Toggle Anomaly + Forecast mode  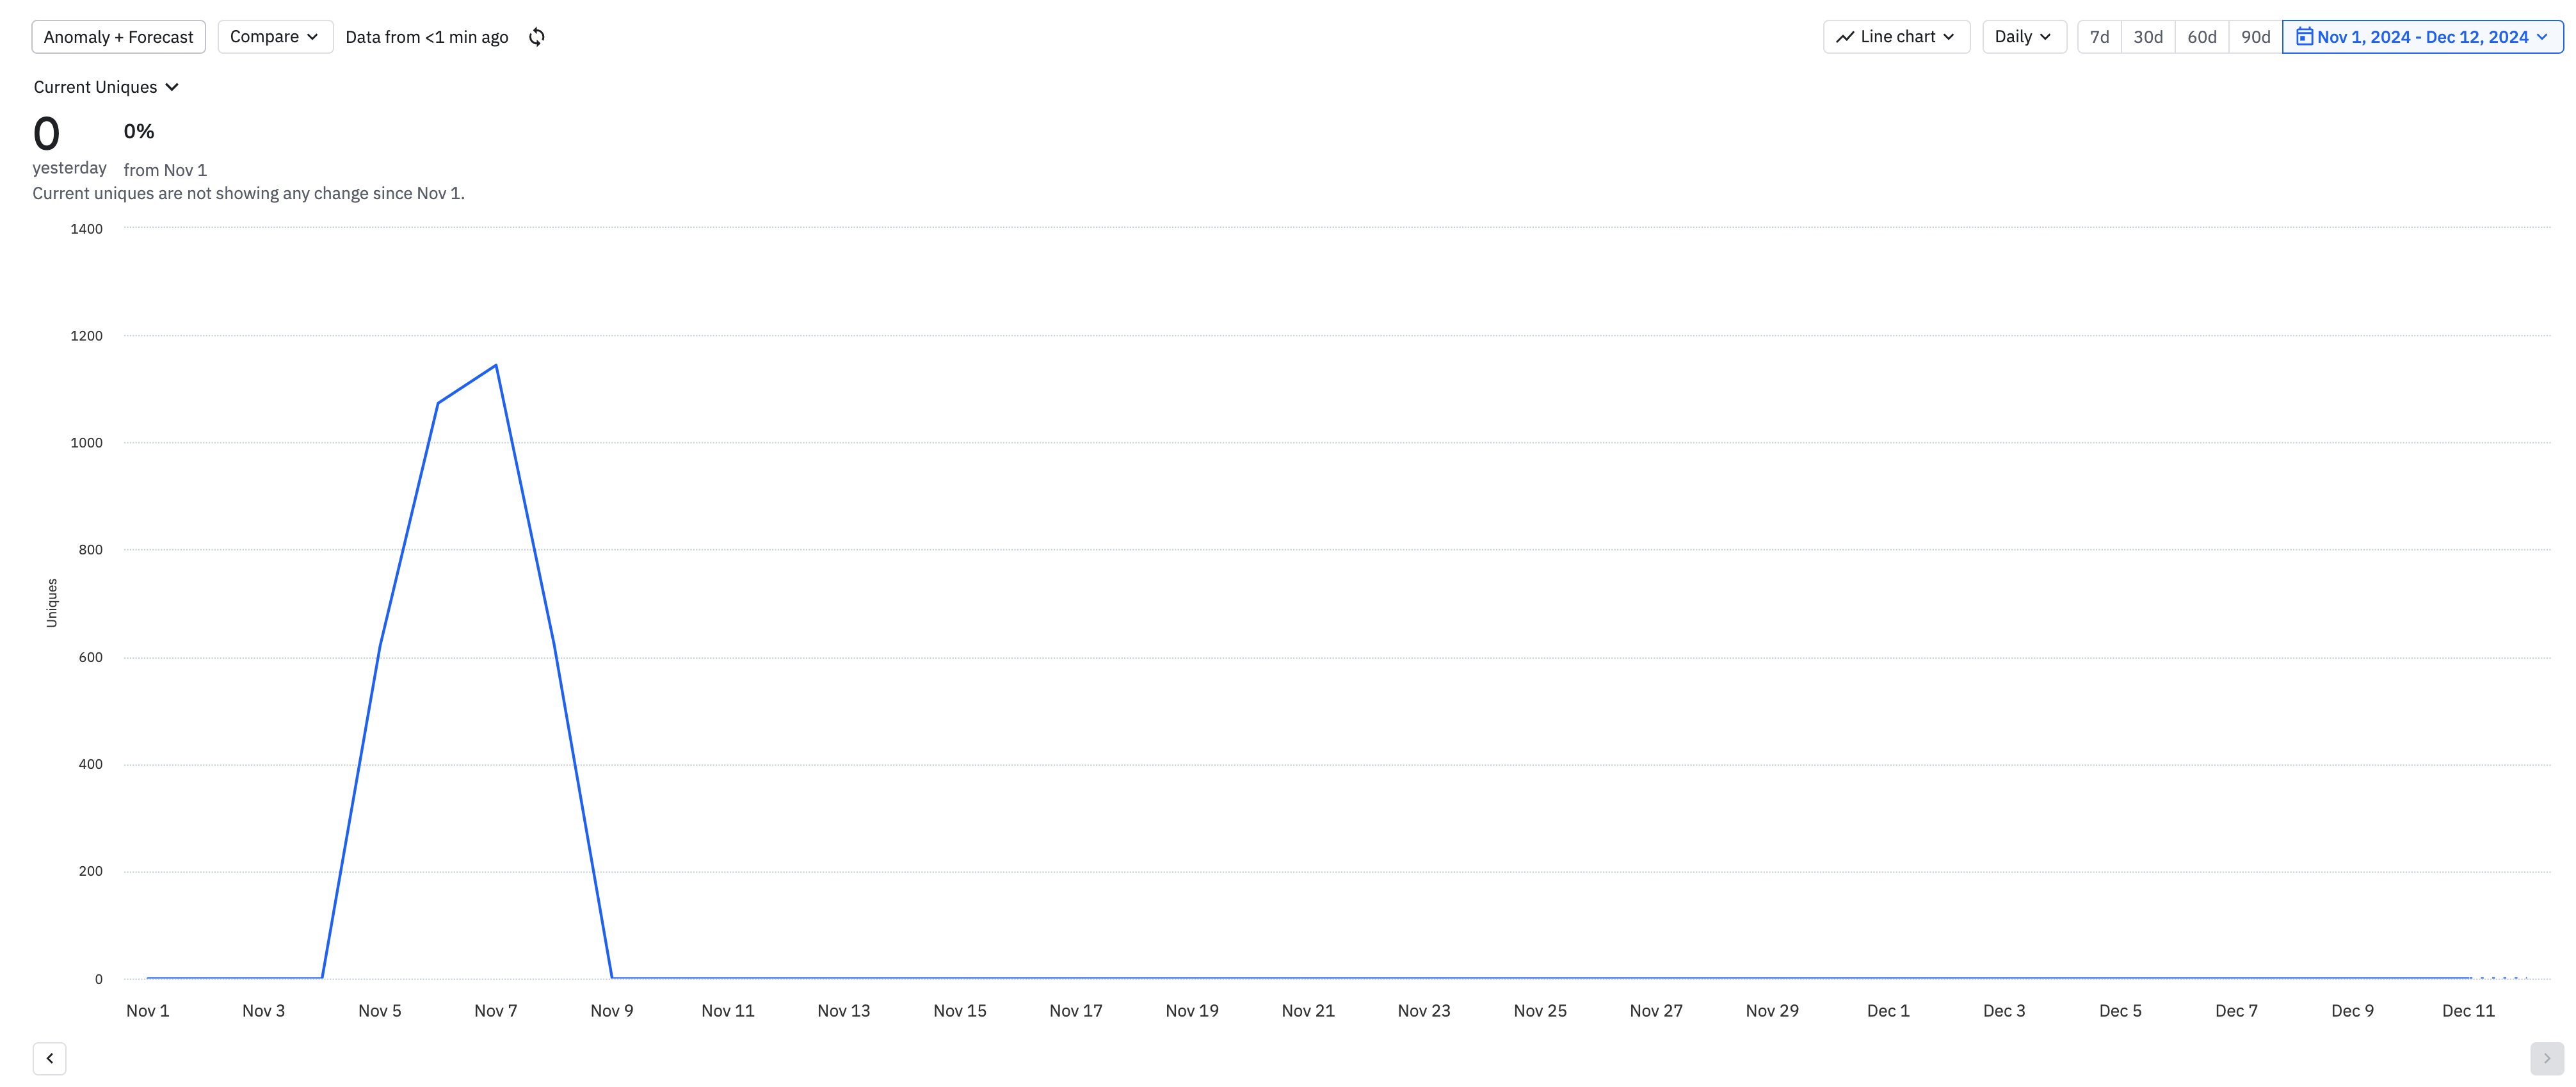pos(119,37)
